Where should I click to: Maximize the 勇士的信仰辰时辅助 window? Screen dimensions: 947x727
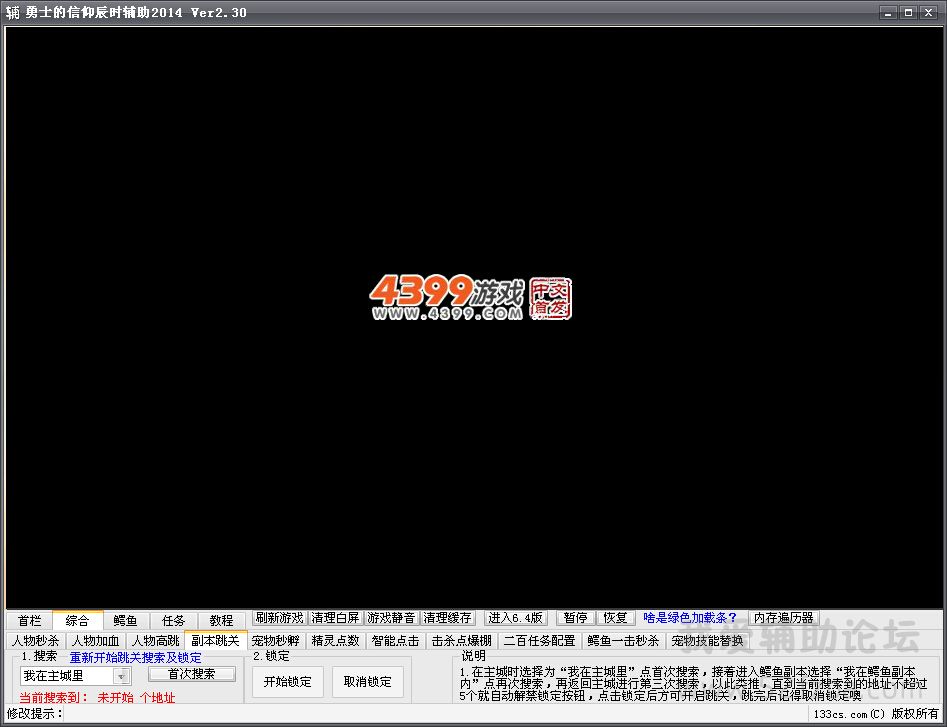pyautogui.click(x=908, y=13)
